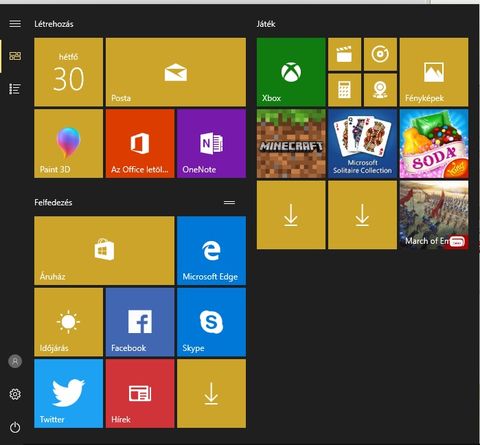Open the Calculator small tile
Screen dimensions: 480x445
click(344, 90)
